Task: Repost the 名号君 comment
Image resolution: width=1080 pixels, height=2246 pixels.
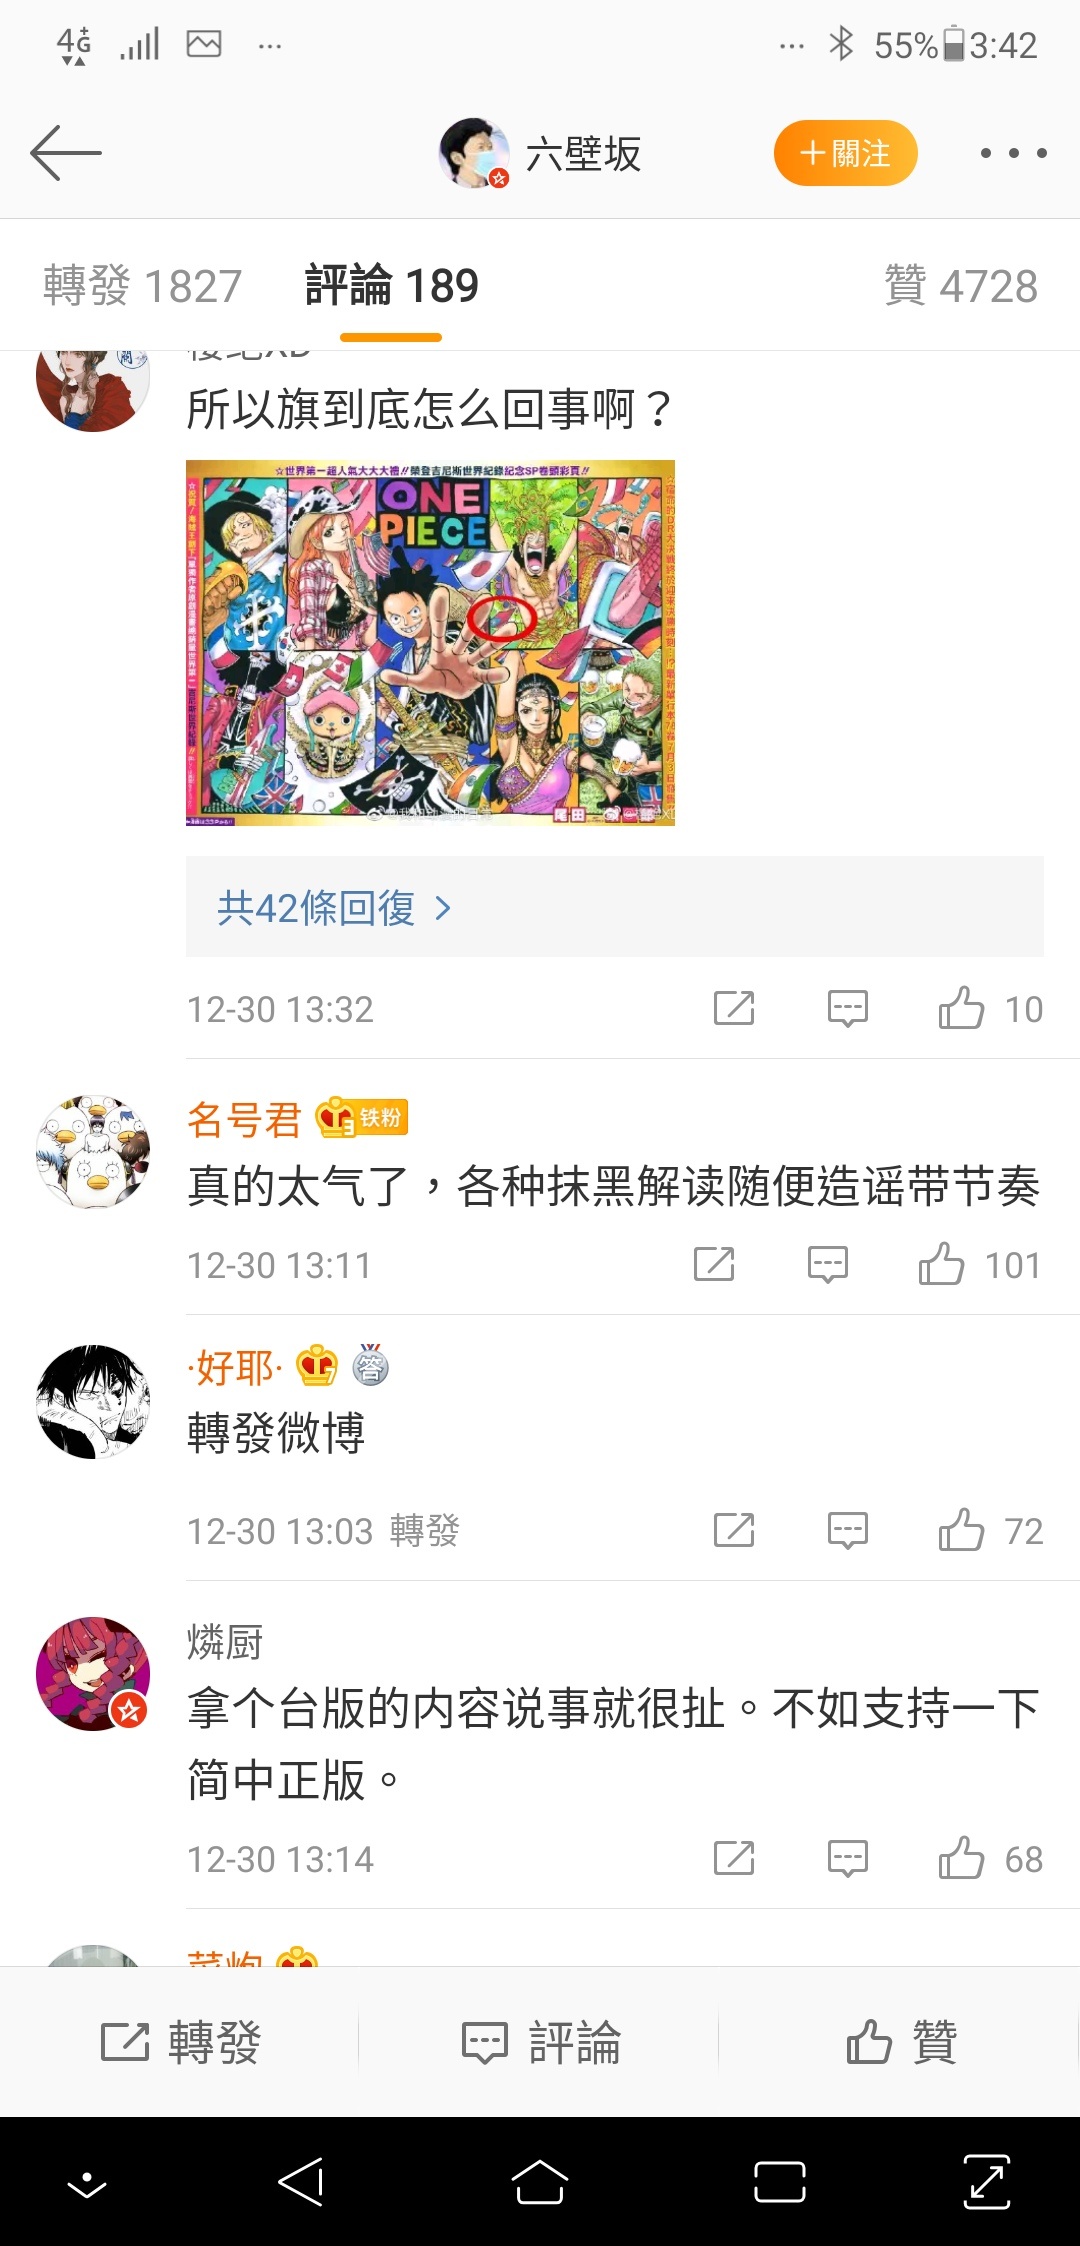Action: 714,1264
